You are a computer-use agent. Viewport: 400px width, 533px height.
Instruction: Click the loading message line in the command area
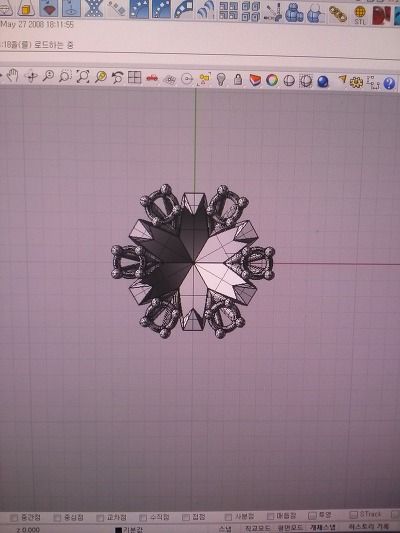[x=37, y=45]
